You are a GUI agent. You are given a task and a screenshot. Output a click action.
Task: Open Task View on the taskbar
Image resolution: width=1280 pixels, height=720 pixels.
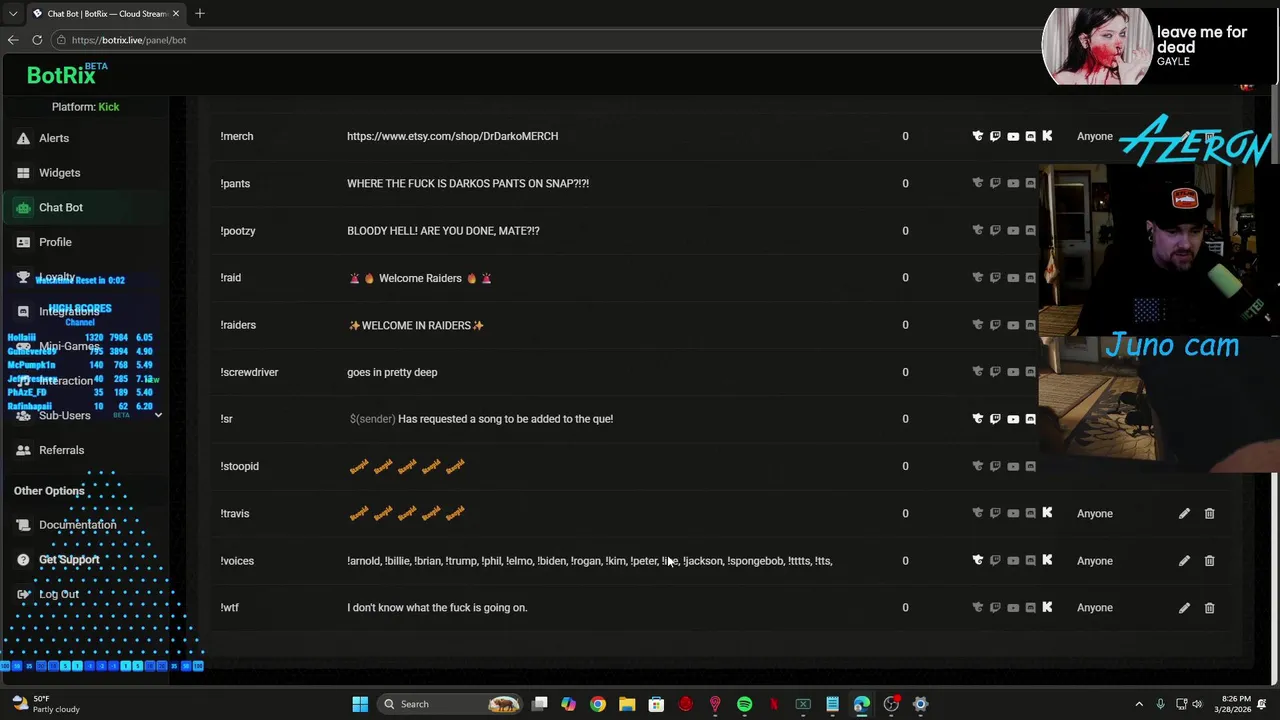[x=539, y=704]
